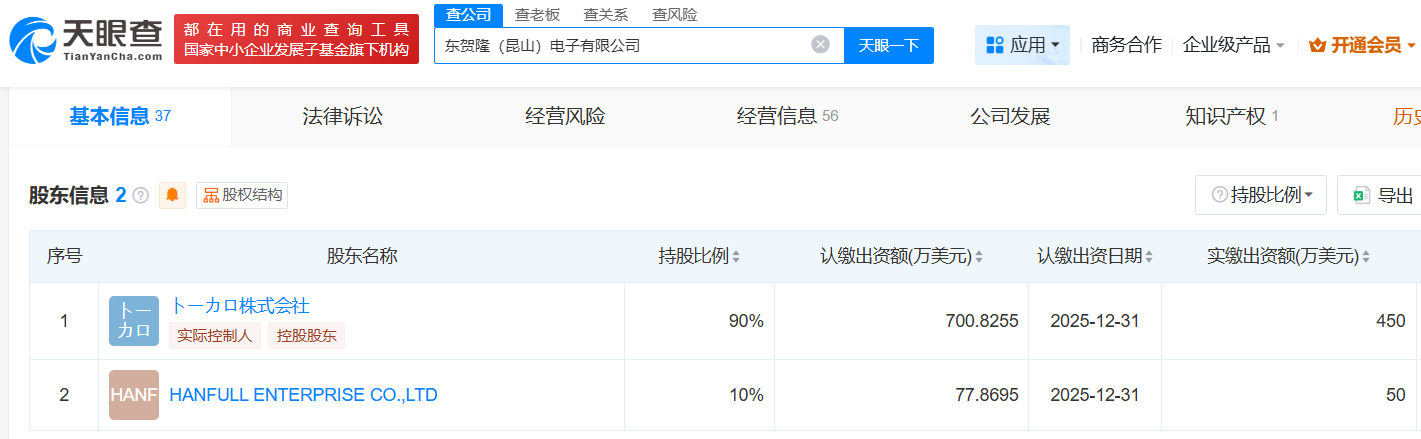Sort by 持股比例 column
This screenshot has height=439, width=1421.
(736, 257)
